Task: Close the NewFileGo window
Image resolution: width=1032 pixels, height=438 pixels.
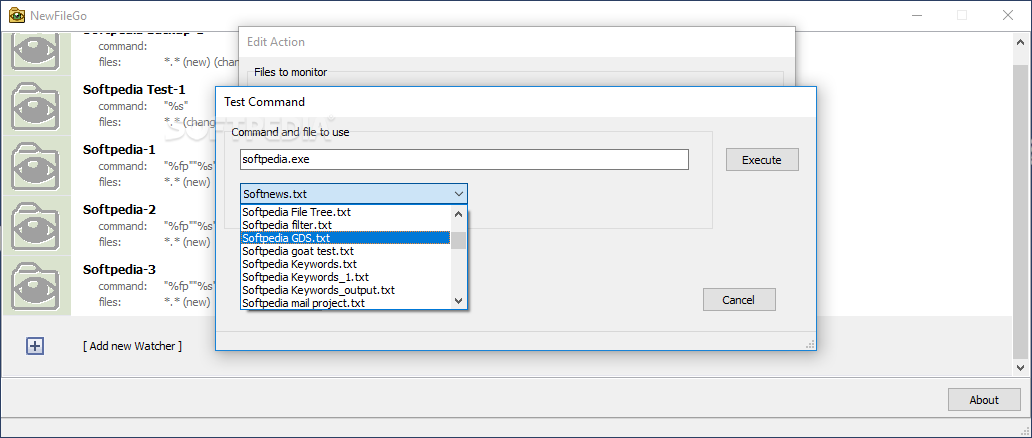Action: pos(1008,15)
